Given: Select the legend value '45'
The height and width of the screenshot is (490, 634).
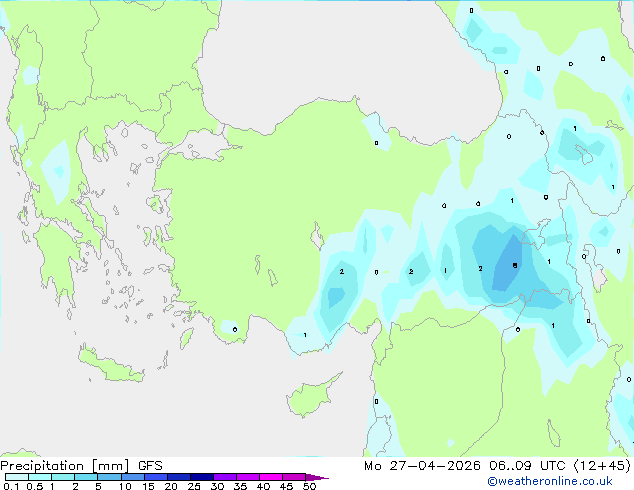Looking at the screenshot, I should pyautogui.click(x=286, y=486).
